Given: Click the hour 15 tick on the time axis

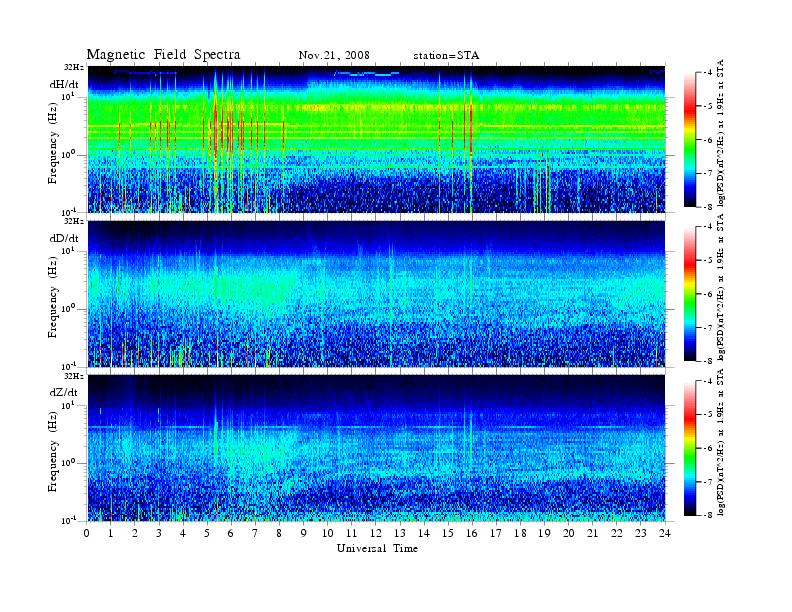Looking at the screenshot, I should coord(448,533).
